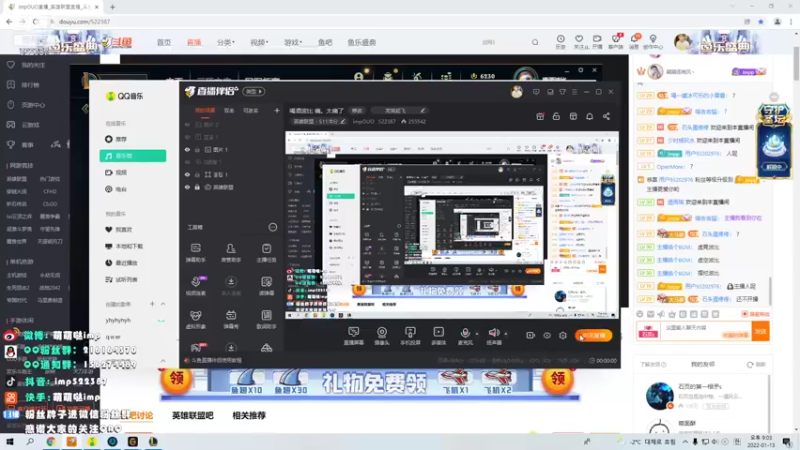Open the camera source icon
Image resolution: width=800 pixels, height=450 pixels.
click(382, 333)
